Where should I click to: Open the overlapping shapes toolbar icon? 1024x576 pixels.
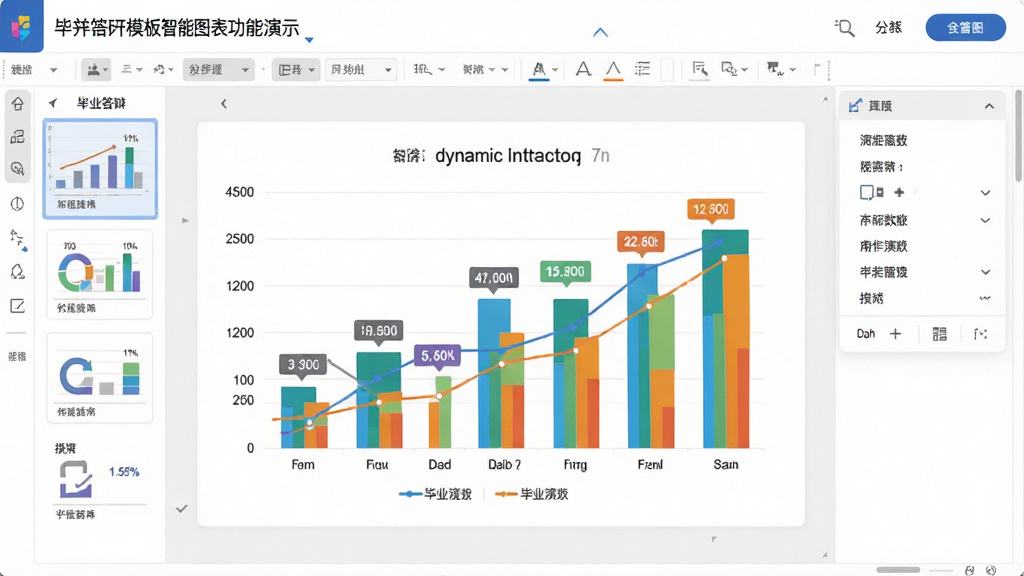coord(728,69)
